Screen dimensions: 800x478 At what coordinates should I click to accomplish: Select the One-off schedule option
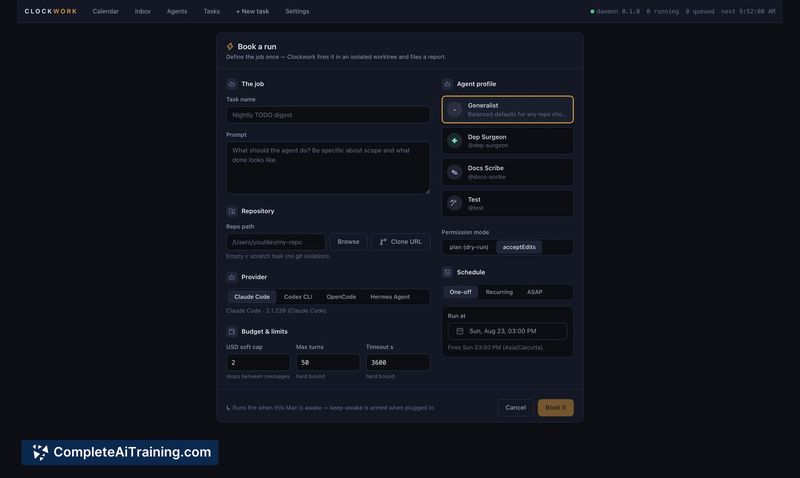point(461,292)
